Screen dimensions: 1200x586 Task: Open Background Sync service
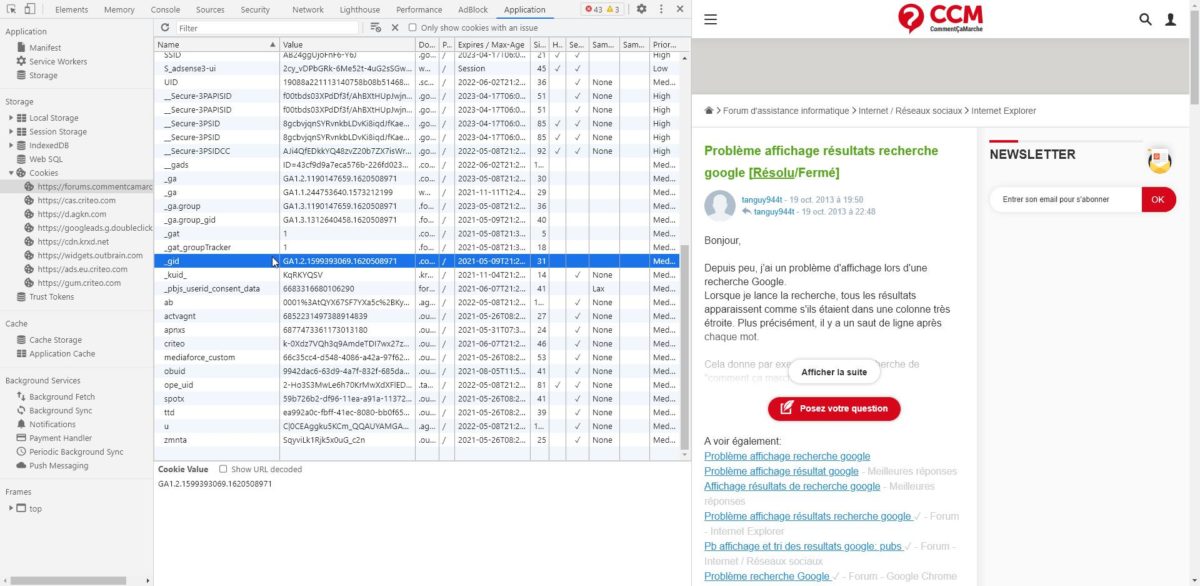[x=61, y=411]
